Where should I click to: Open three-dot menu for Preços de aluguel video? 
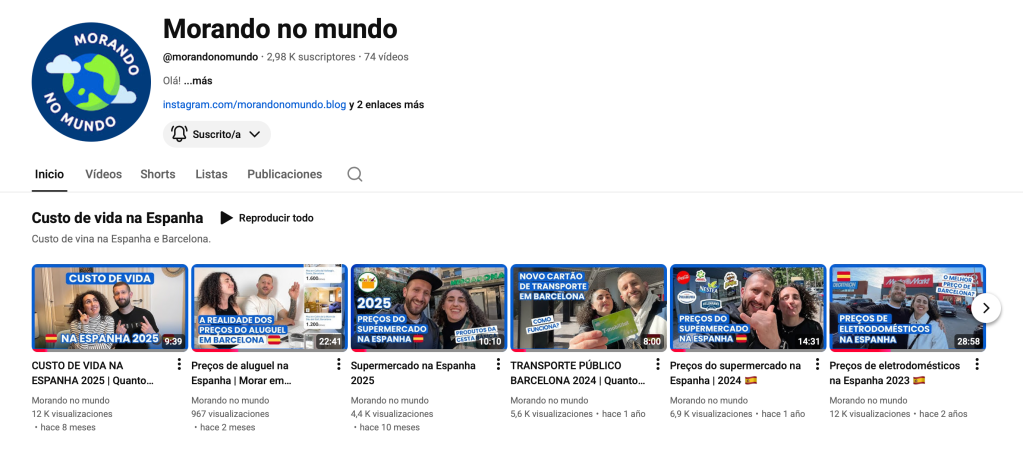click(x=339, y=366)
